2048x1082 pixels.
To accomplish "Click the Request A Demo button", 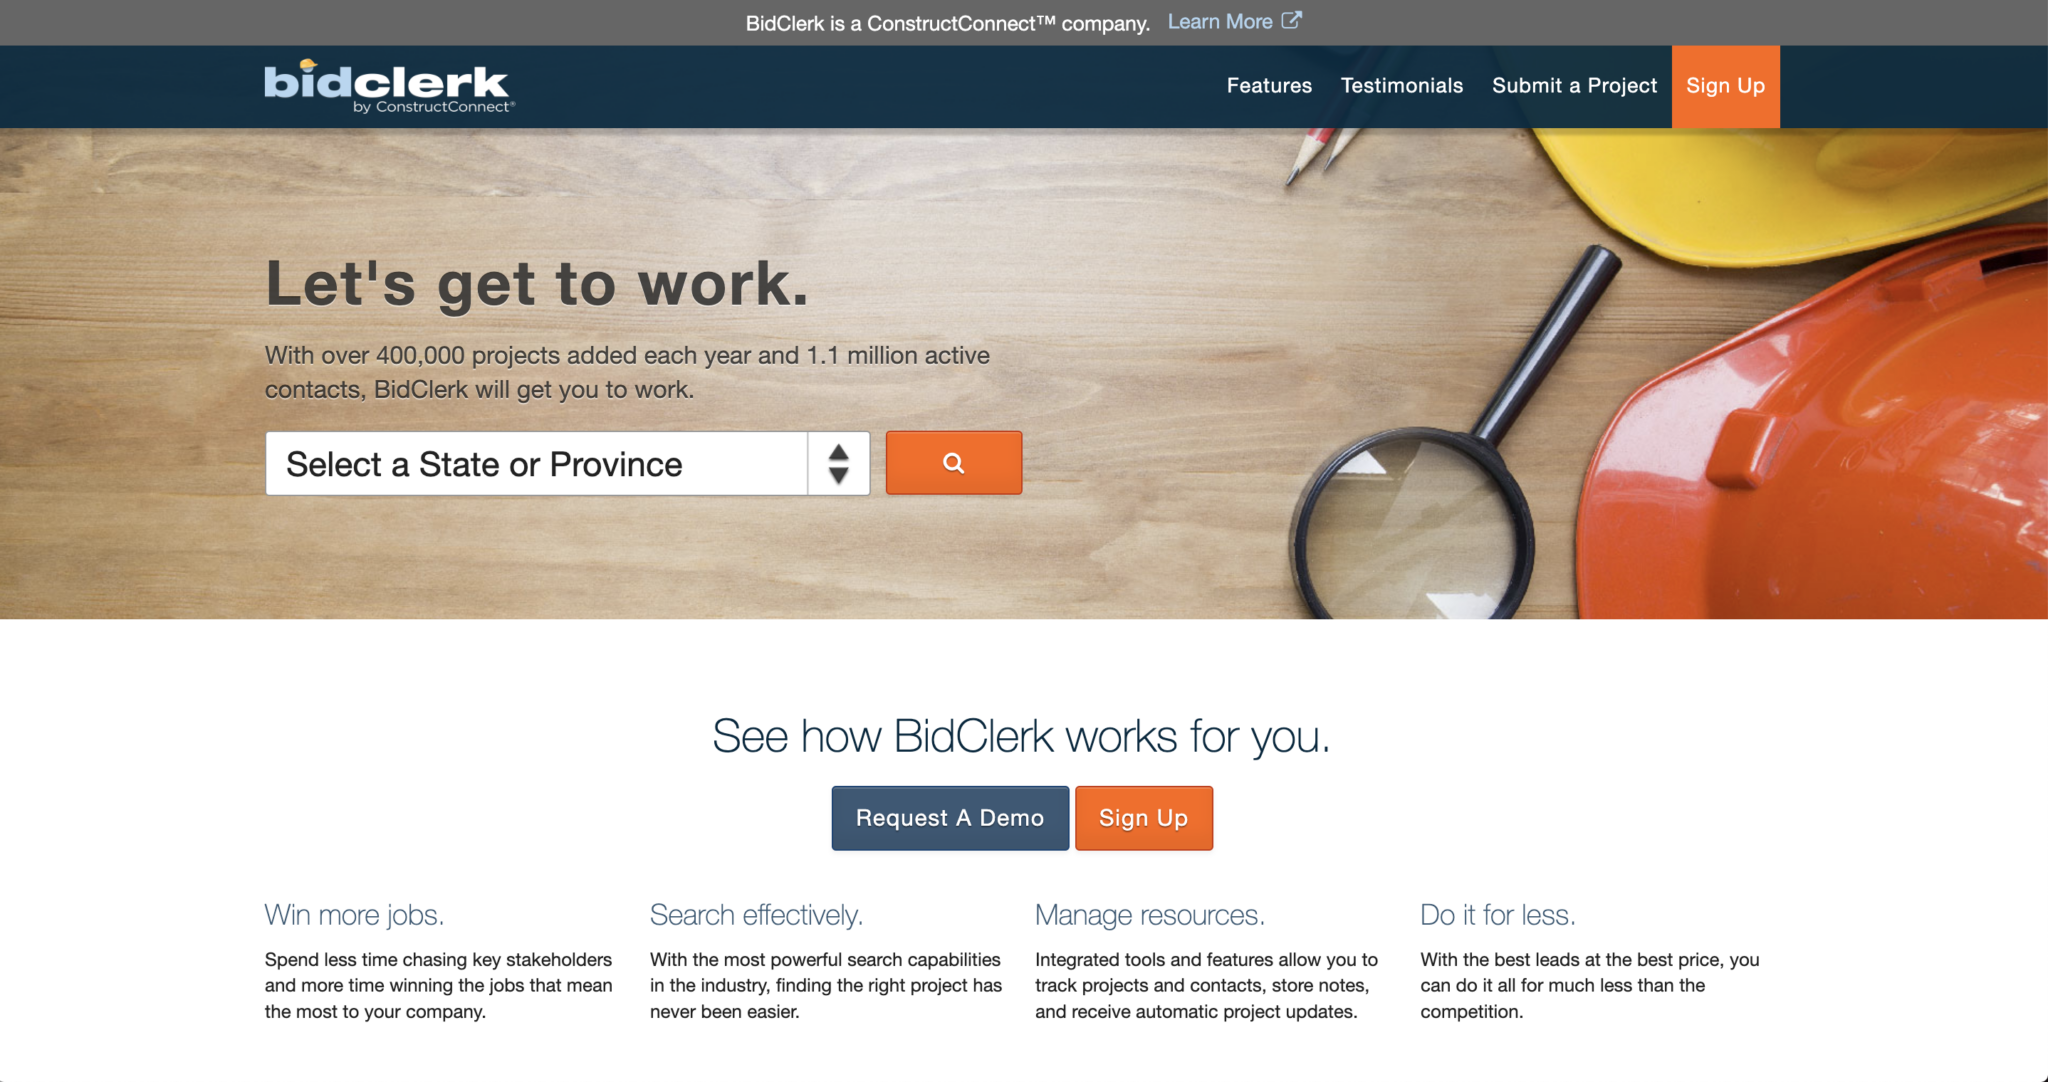I will [950, 817].
